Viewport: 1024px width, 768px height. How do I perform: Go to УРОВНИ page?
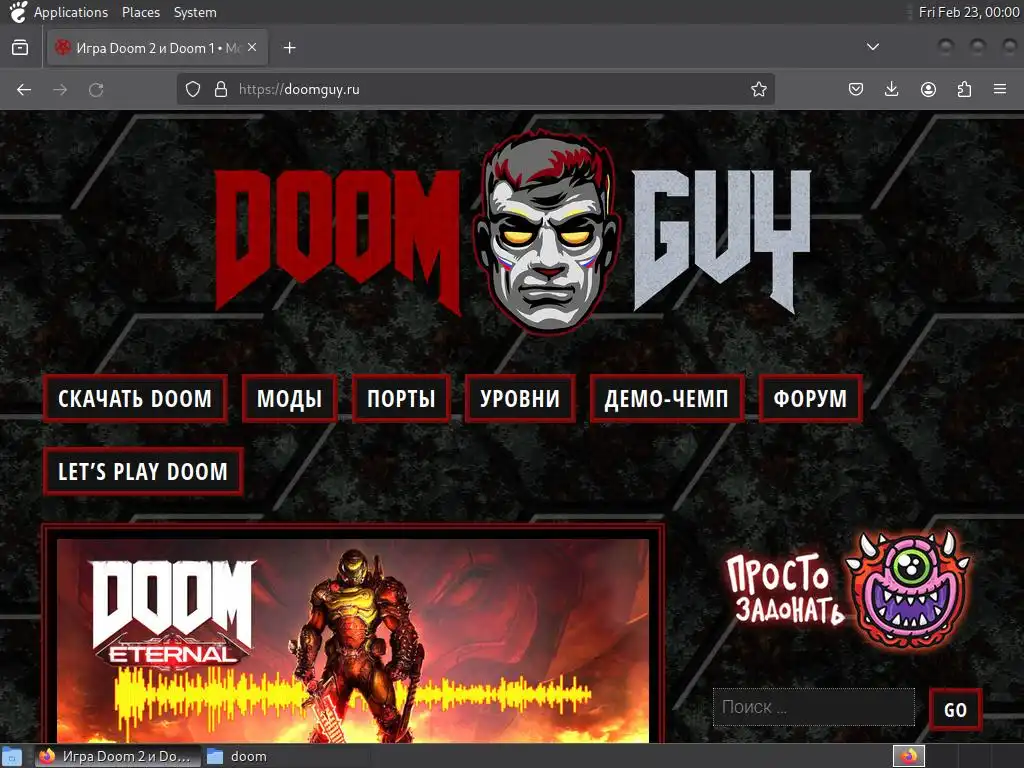tap(520, 398)
